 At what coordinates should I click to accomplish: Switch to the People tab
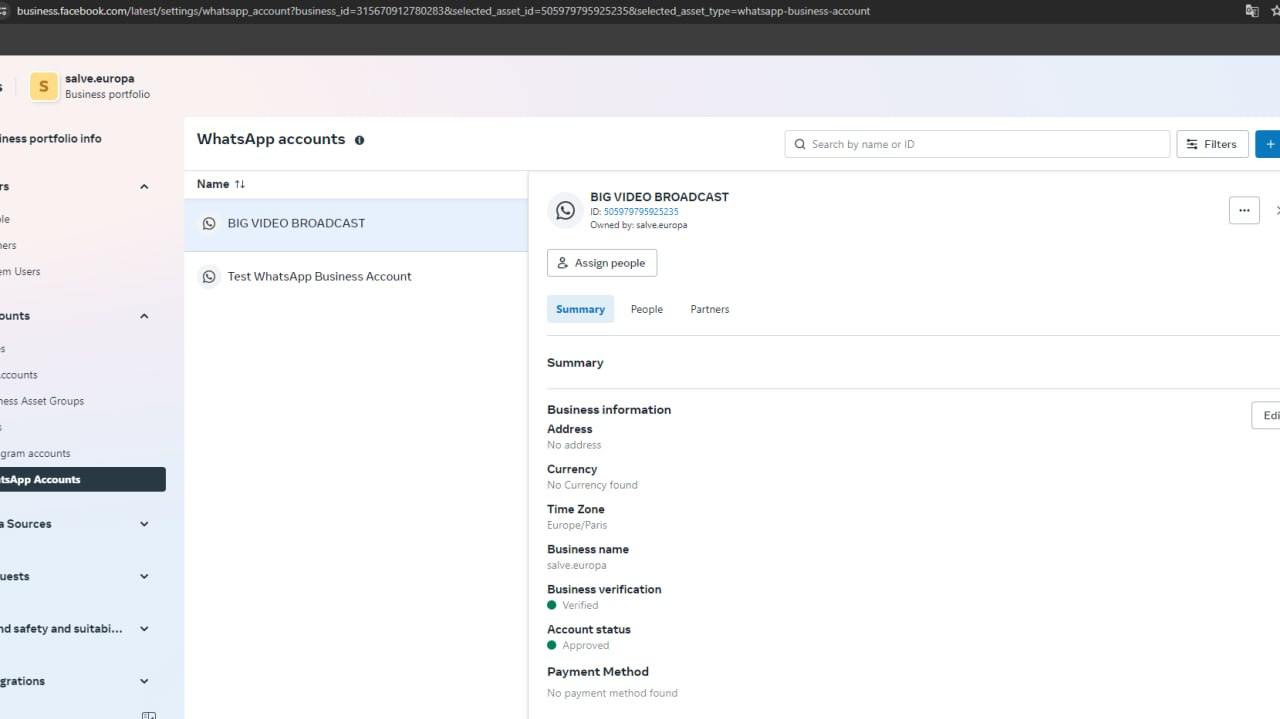(647, 309)
